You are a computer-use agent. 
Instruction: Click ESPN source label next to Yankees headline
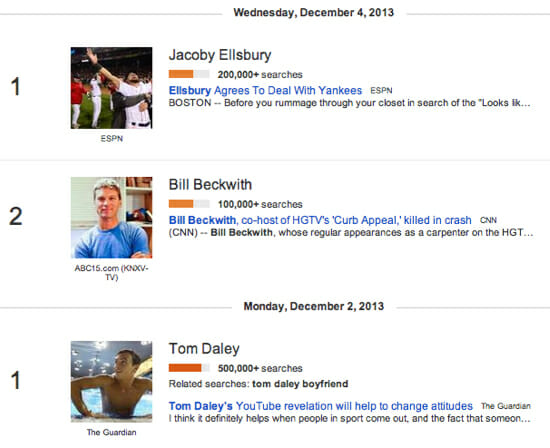(x=381, y=91)
